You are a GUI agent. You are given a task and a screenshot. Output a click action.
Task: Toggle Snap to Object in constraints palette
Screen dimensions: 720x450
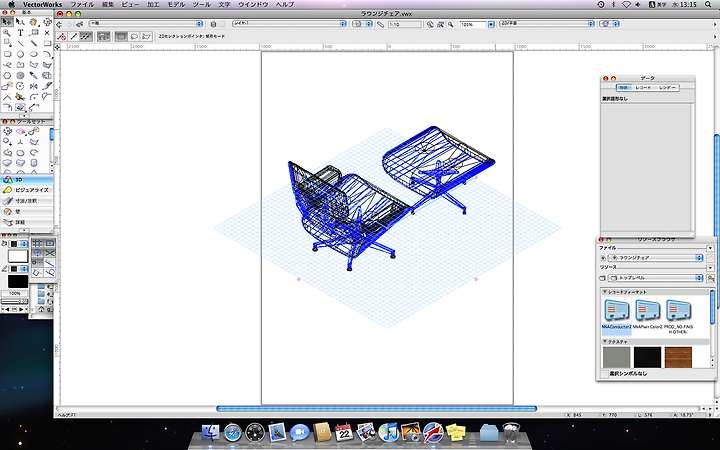[50, 243]
